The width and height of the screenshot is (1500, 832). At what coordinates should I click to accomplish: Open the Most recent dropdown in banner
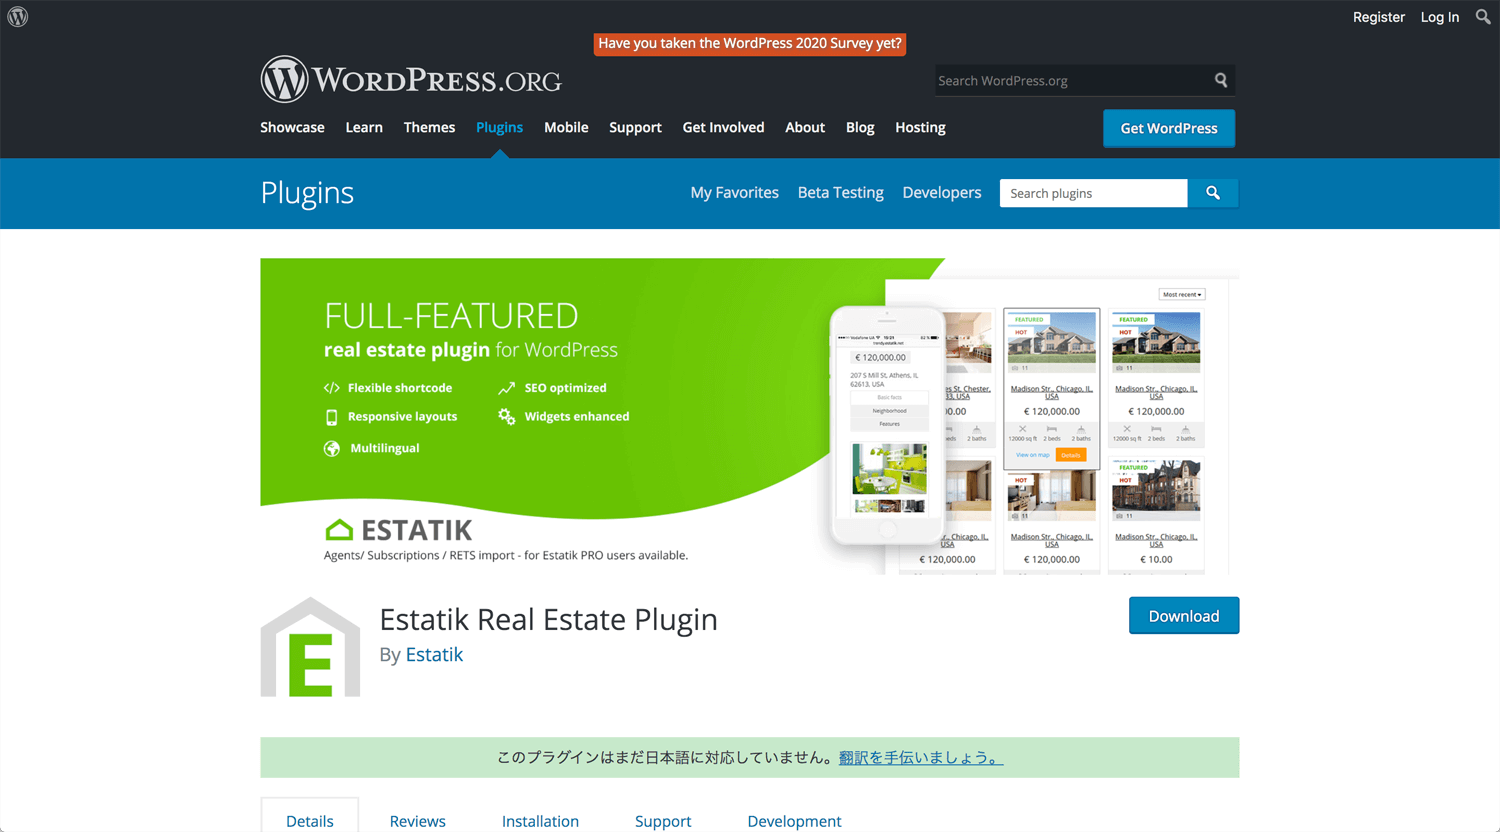click(x=1182, y=294)
